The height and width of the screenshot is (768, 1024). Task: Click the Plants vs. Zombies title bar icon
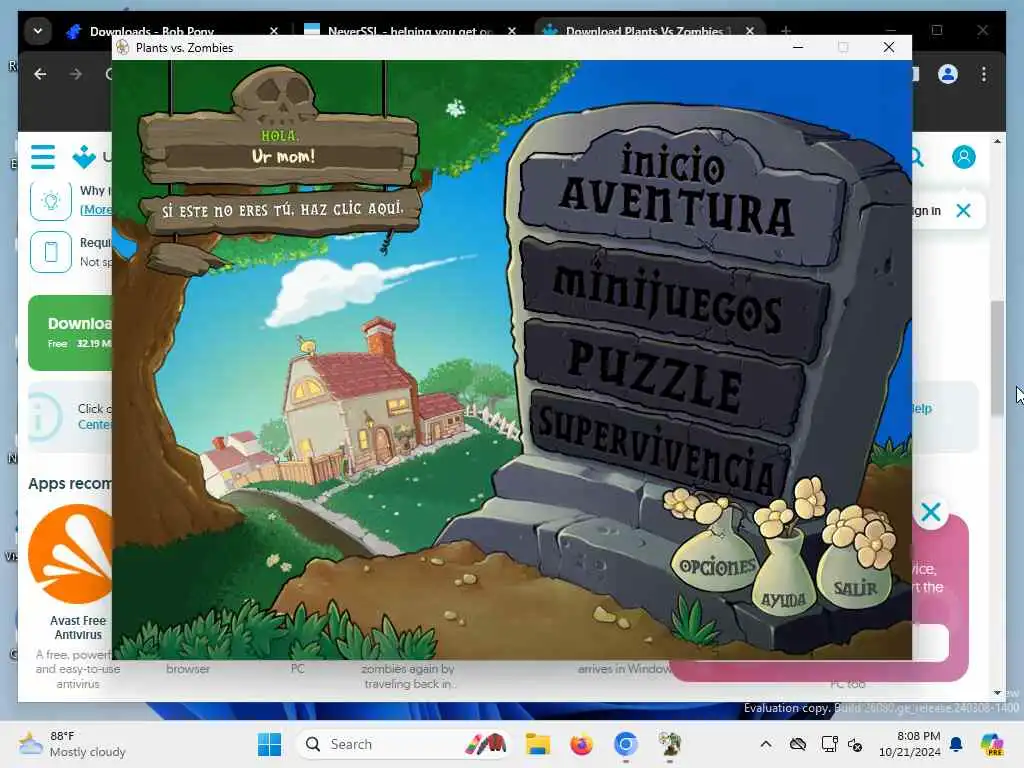[x=123, y=48]
